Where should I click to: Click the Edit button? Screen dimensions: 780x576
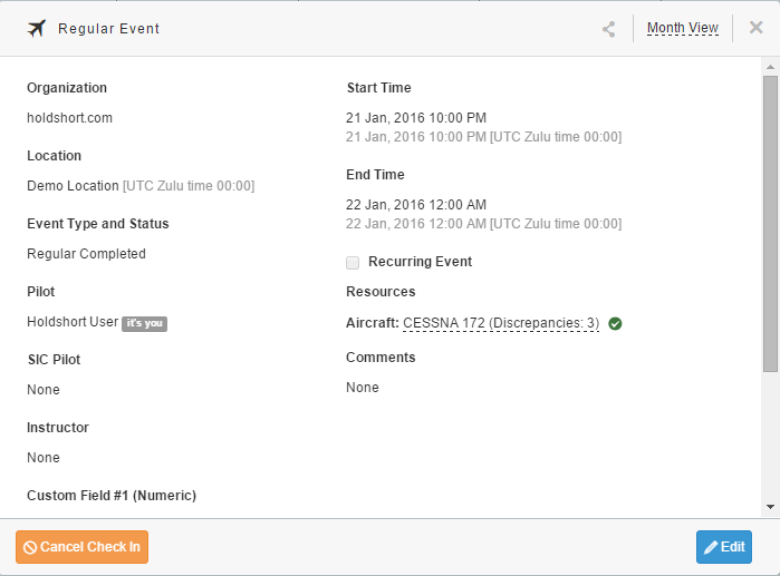point(724,547)
